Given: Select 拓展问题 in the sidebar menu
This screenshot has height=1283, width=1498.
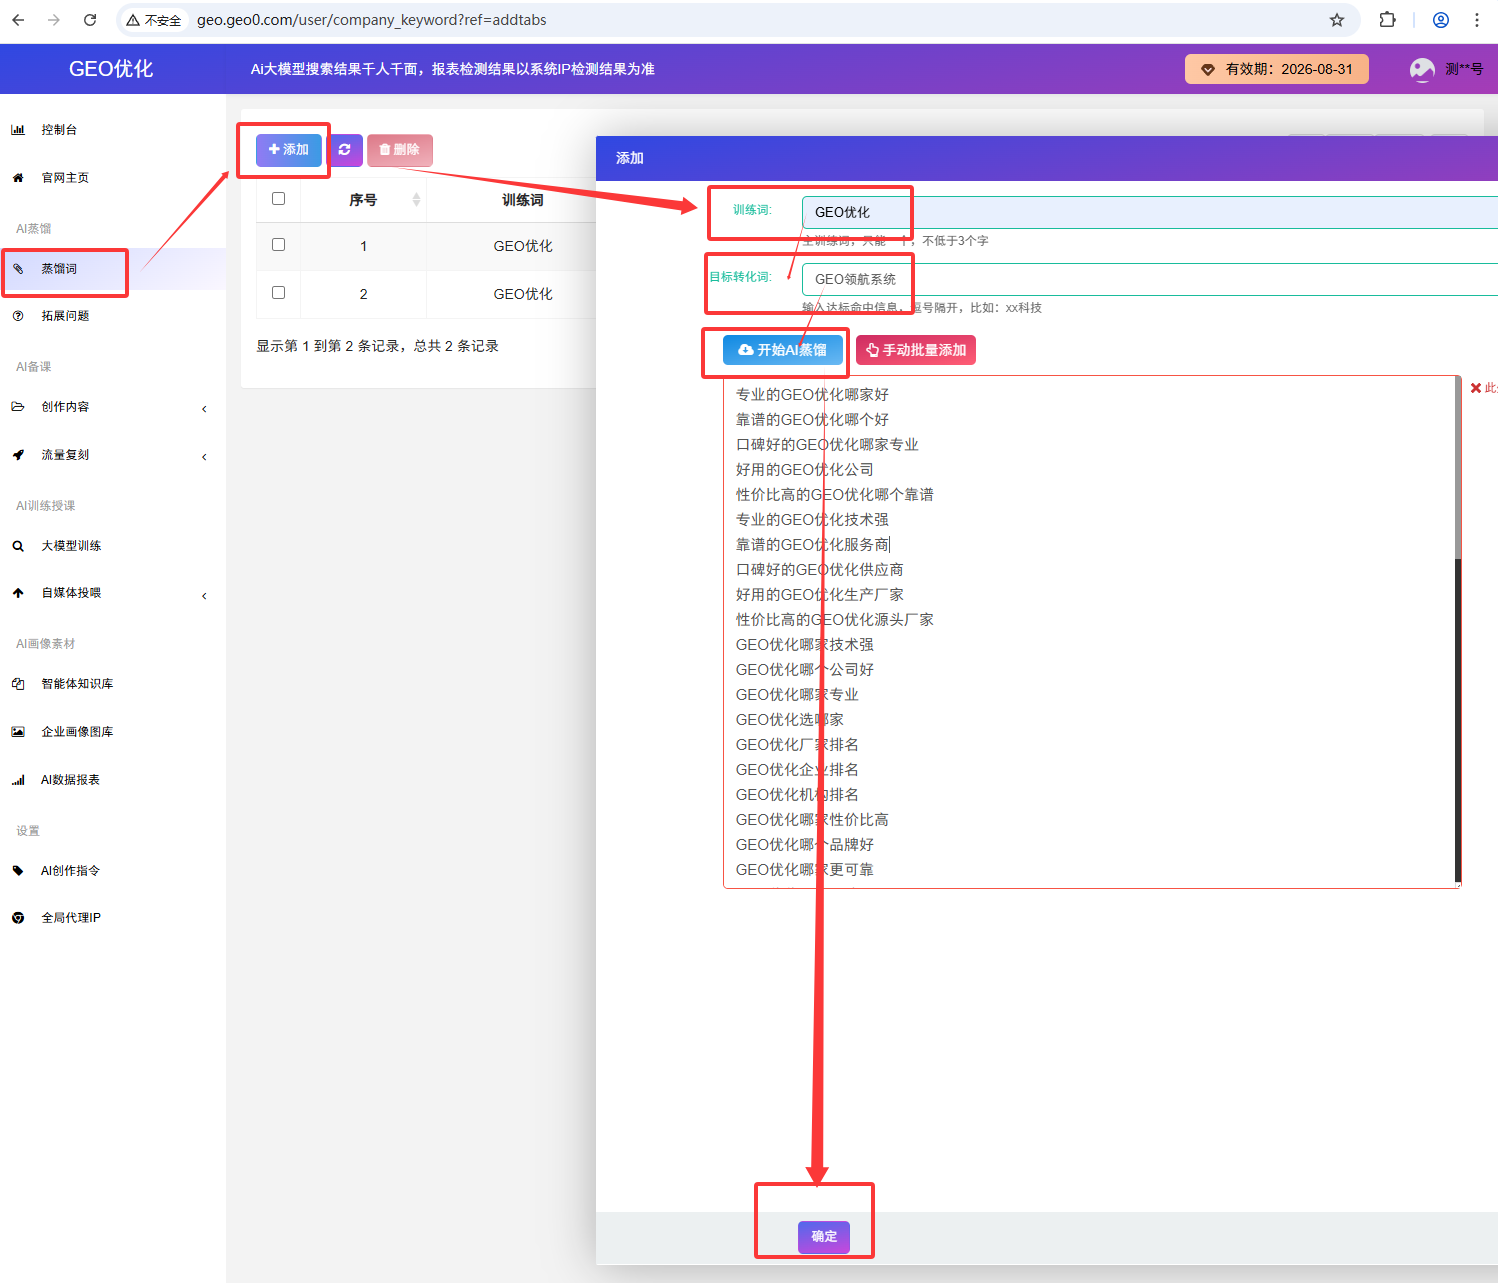Looking at the screenshot, I should pyautogui.click(x=65, y=316).
